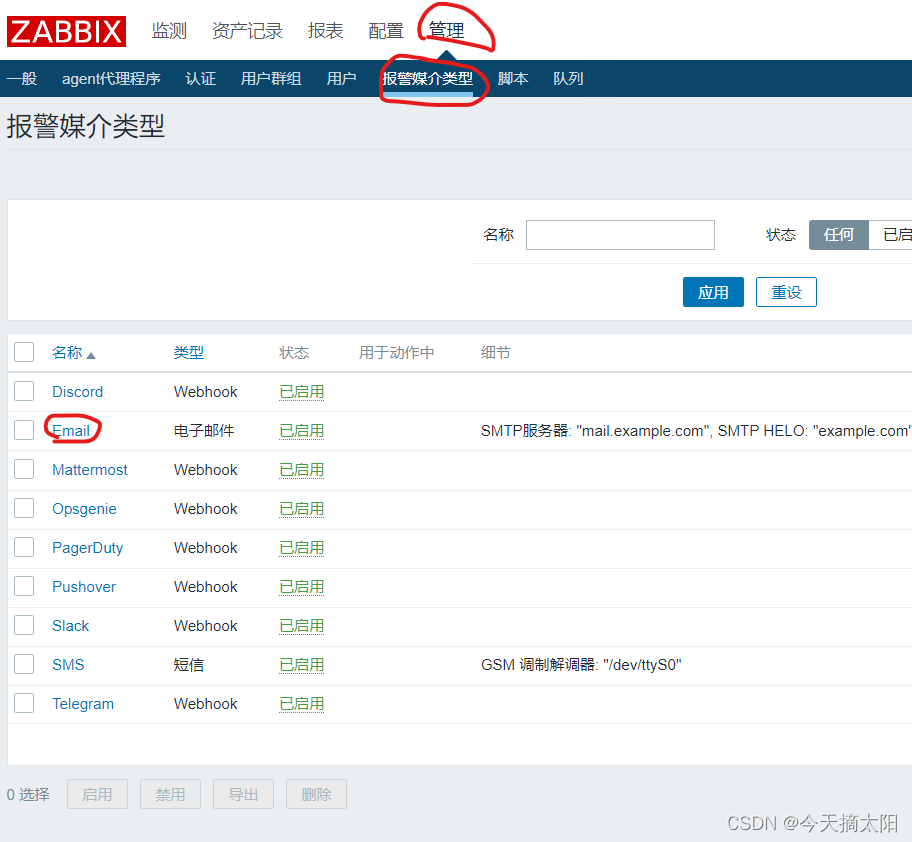
Task: Check the Telegram row checkbox
Action: (24, 702)
